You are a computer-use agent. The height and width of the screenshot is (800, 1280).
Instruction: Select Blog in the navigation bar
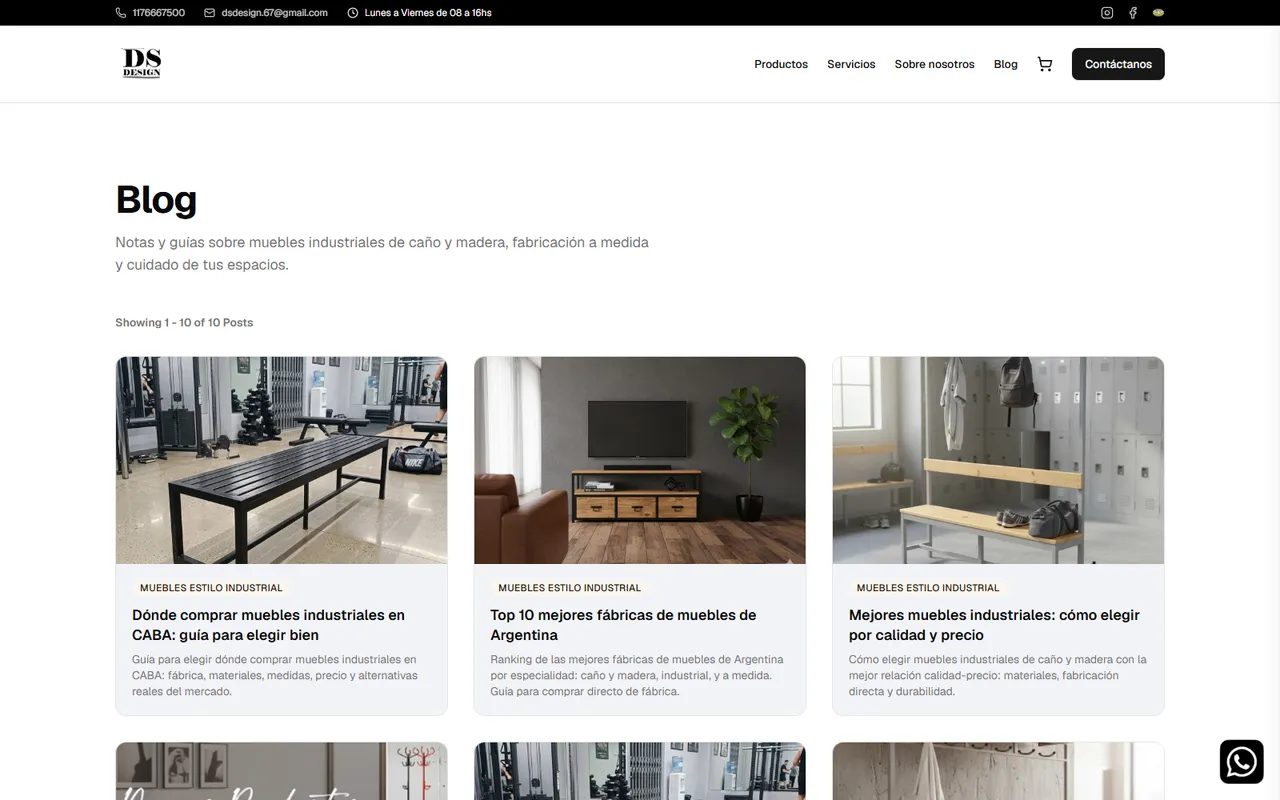point(1006,64)
